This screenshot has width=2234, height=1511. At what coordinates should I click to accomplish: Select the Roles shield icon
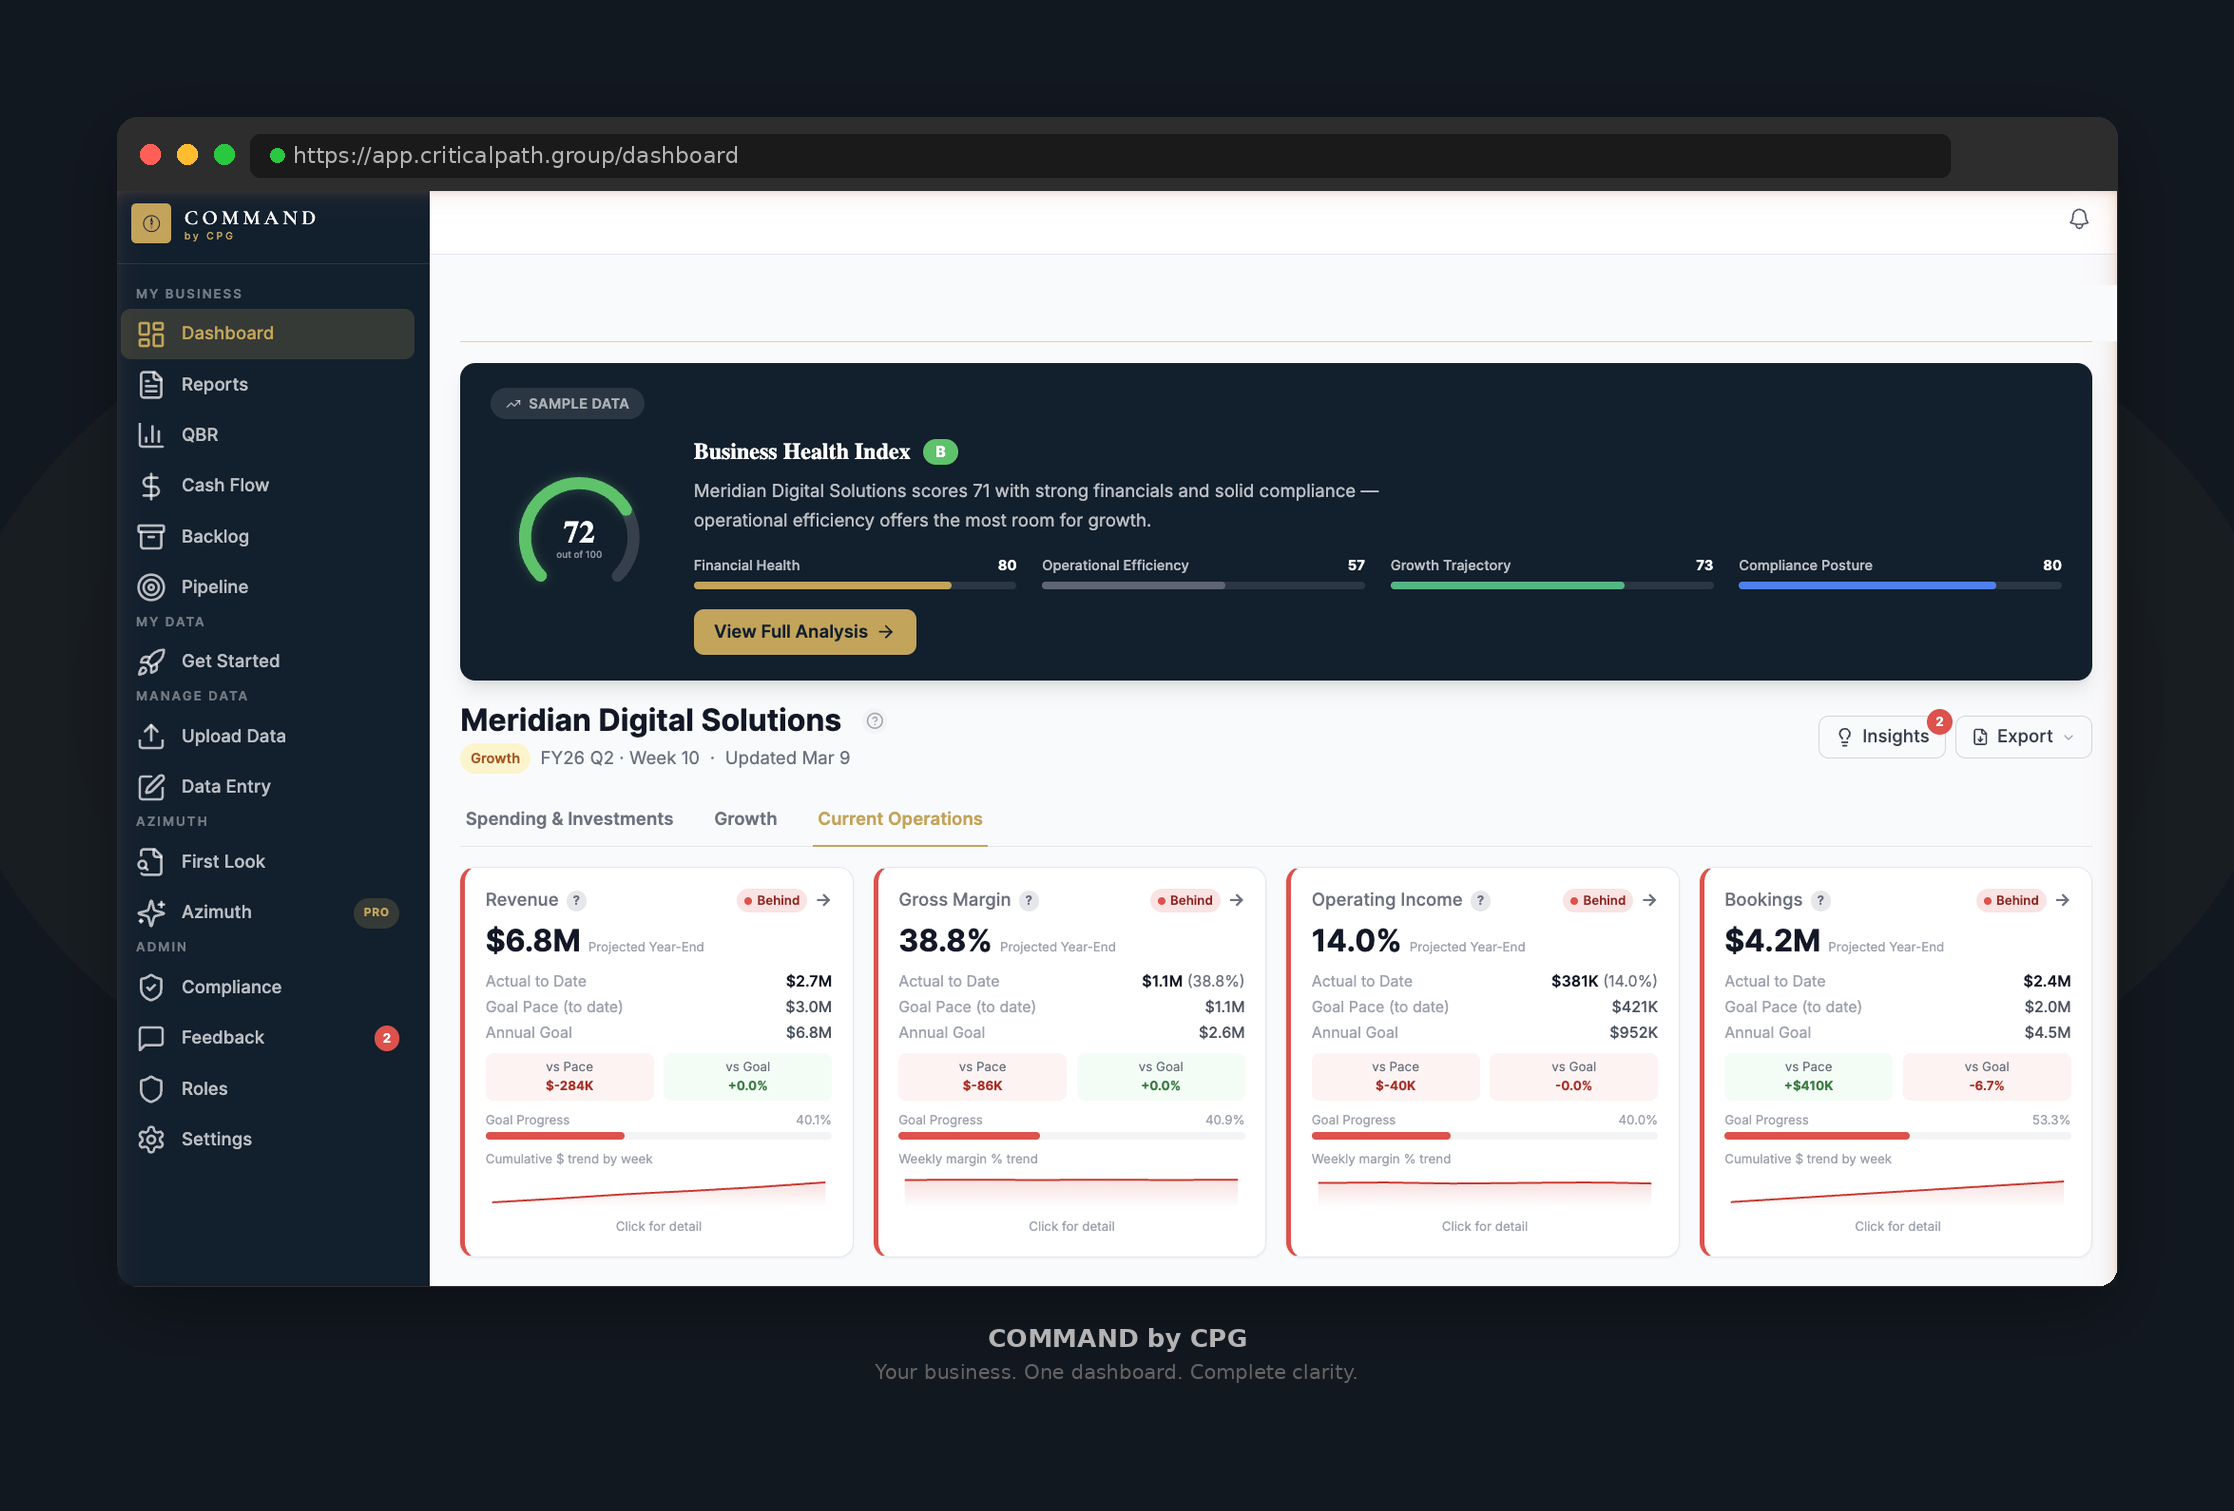click(151, 1089)
